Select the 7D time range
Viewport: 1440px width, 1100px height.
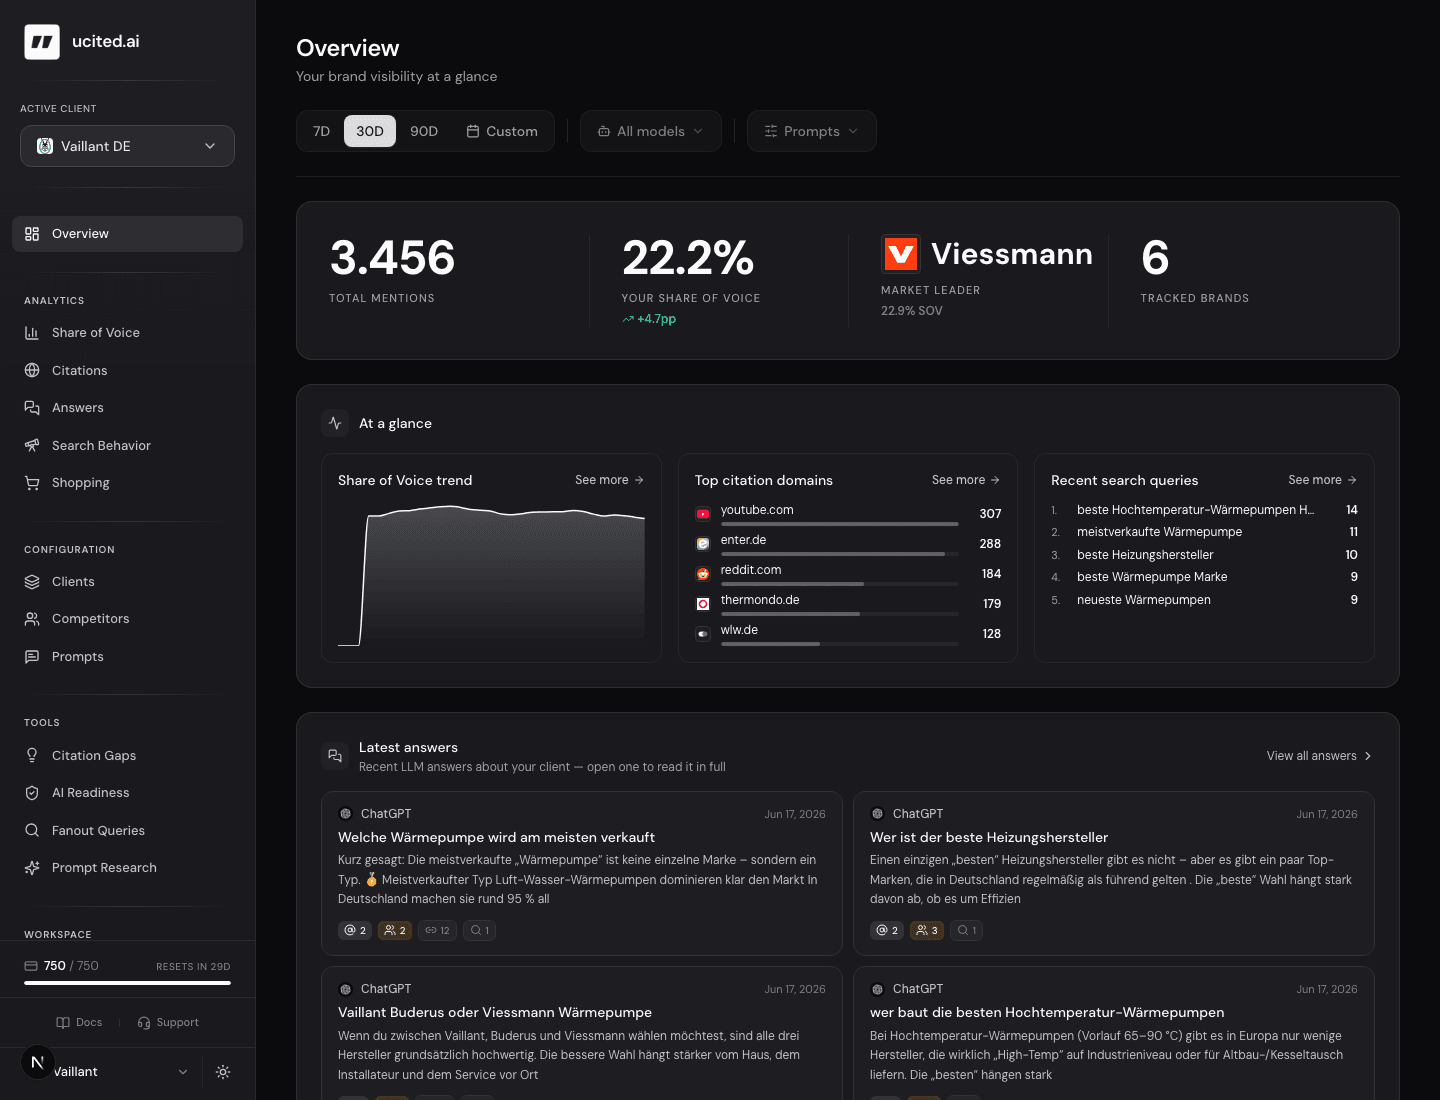pos(321,131)
